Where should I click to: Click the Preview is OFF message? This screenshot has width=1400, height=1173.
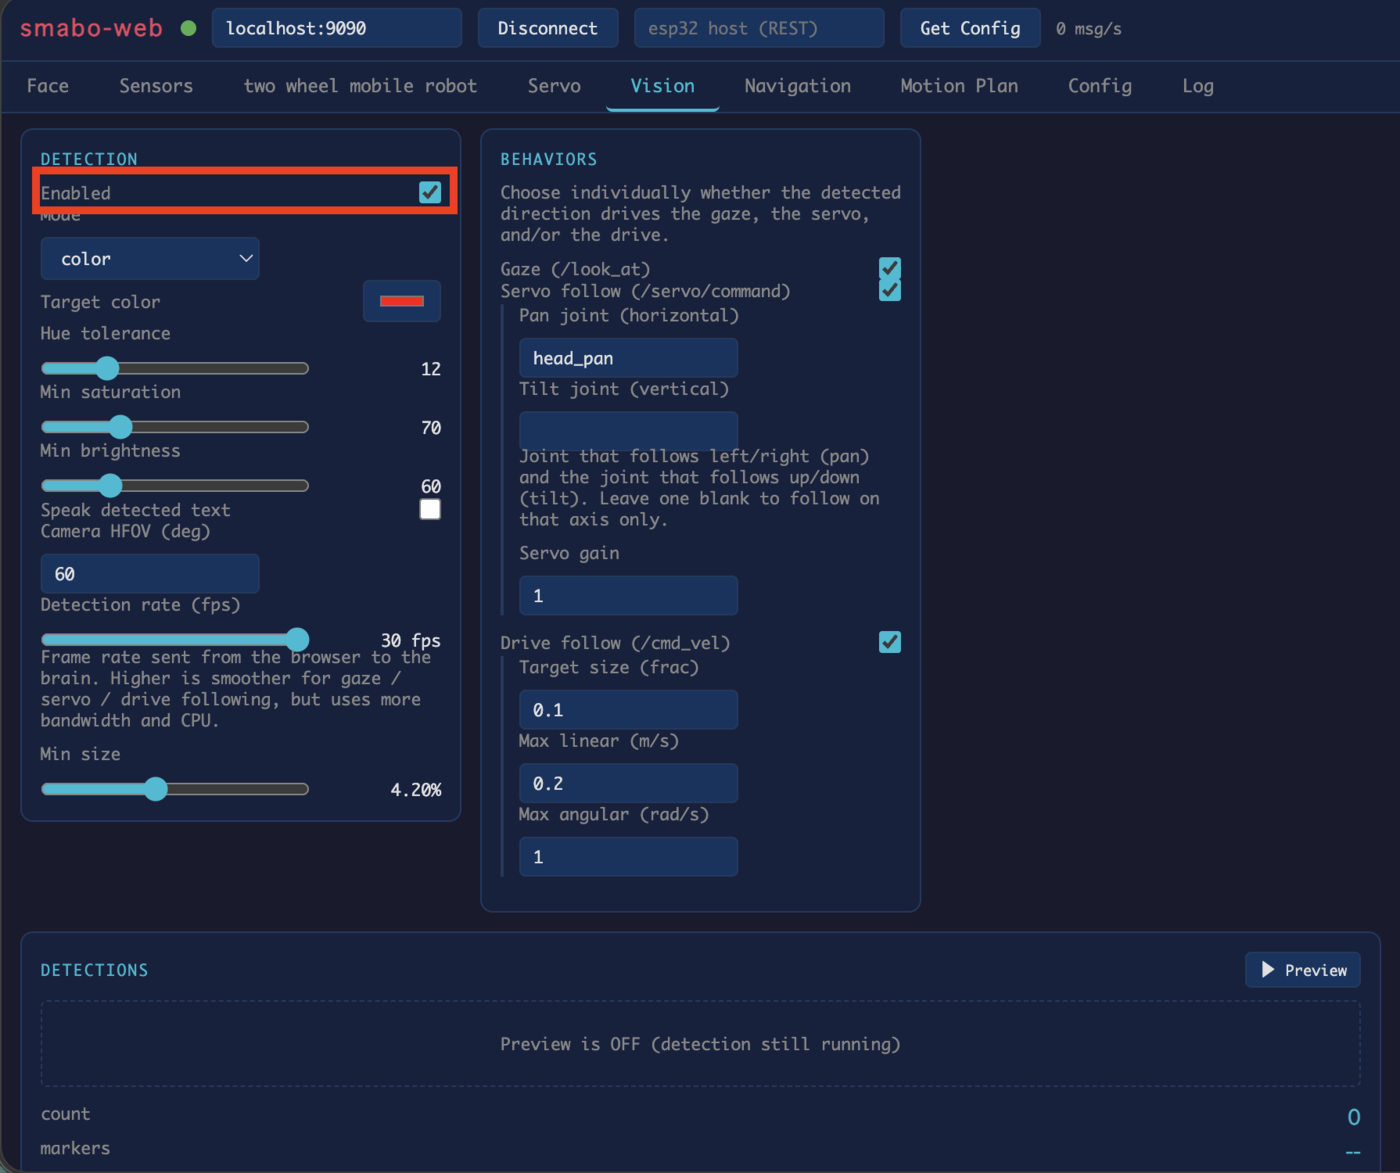click(x=700, y=1044)
